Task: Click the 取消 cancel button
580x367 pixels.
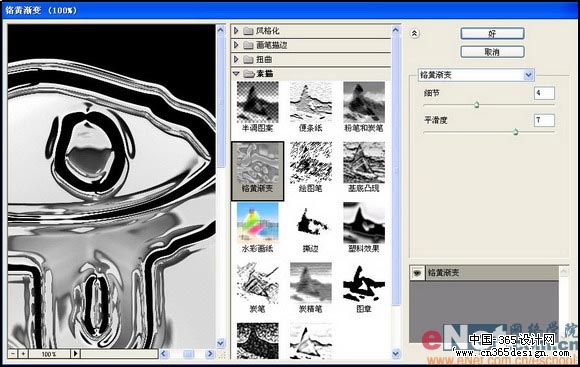Action: coord(492,52)
